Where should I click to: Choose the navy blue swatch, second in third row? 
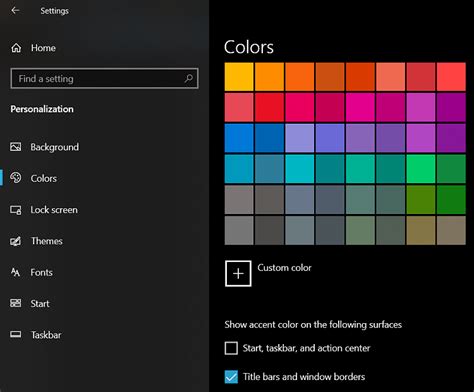(269, 138)
